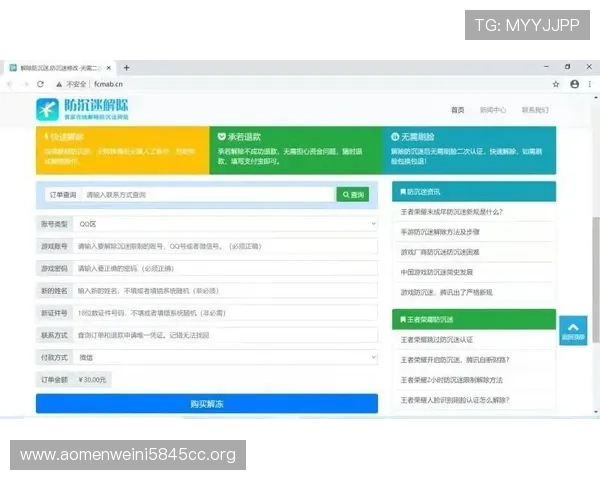
Task: Open a new tab with plus button
Action: point(126,68)
